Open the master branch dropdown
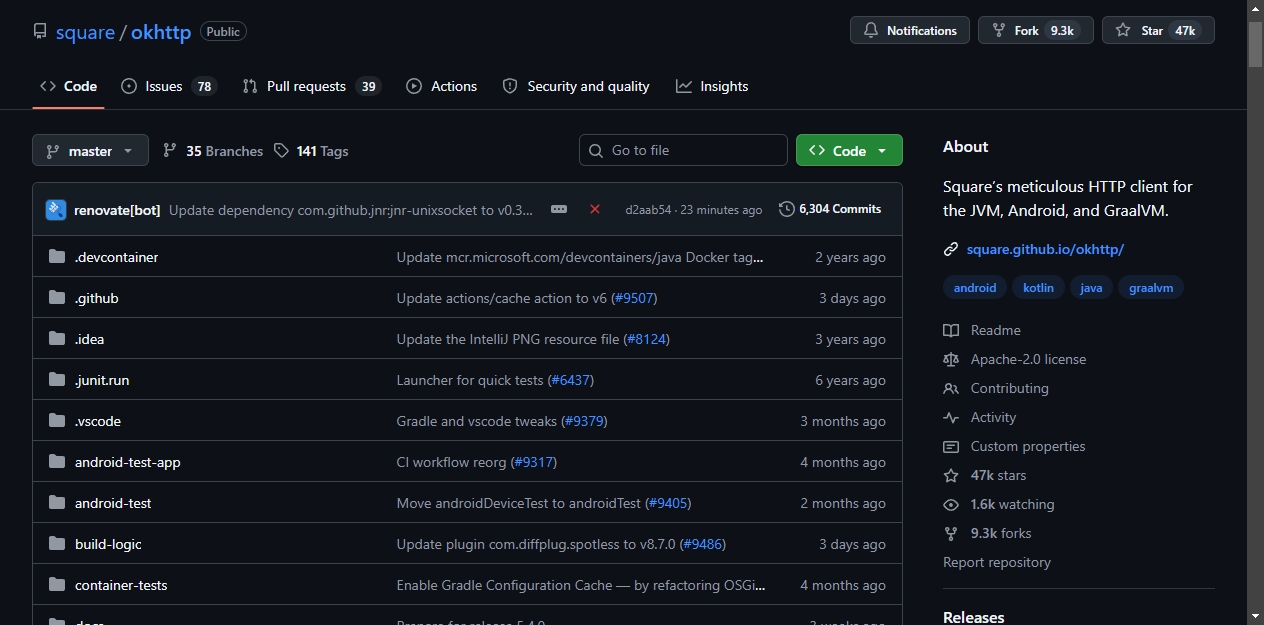Screen dimensions: 1264x625 [x=90, y=151]
